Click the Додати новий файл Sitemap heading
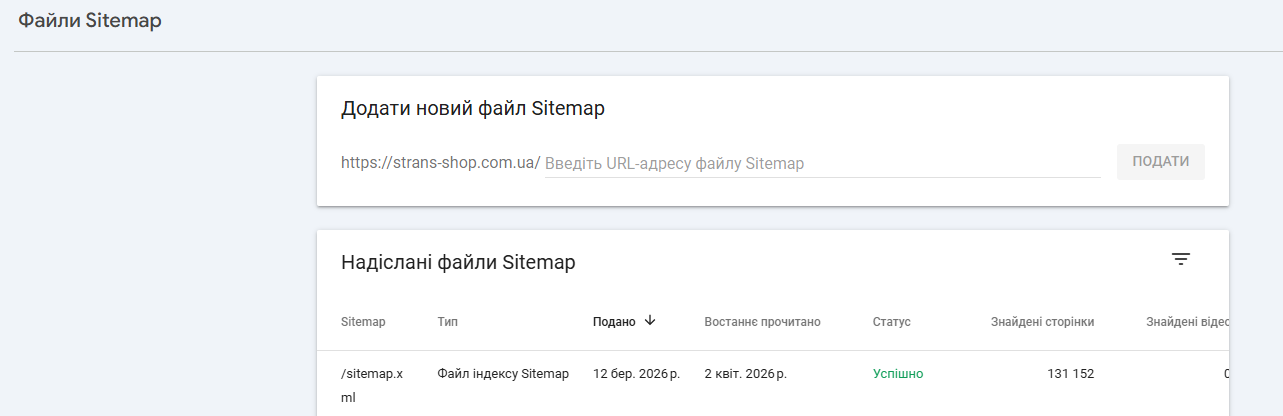Image resolution: width=1283 pixels, height=416 pixels. point(473,109)
